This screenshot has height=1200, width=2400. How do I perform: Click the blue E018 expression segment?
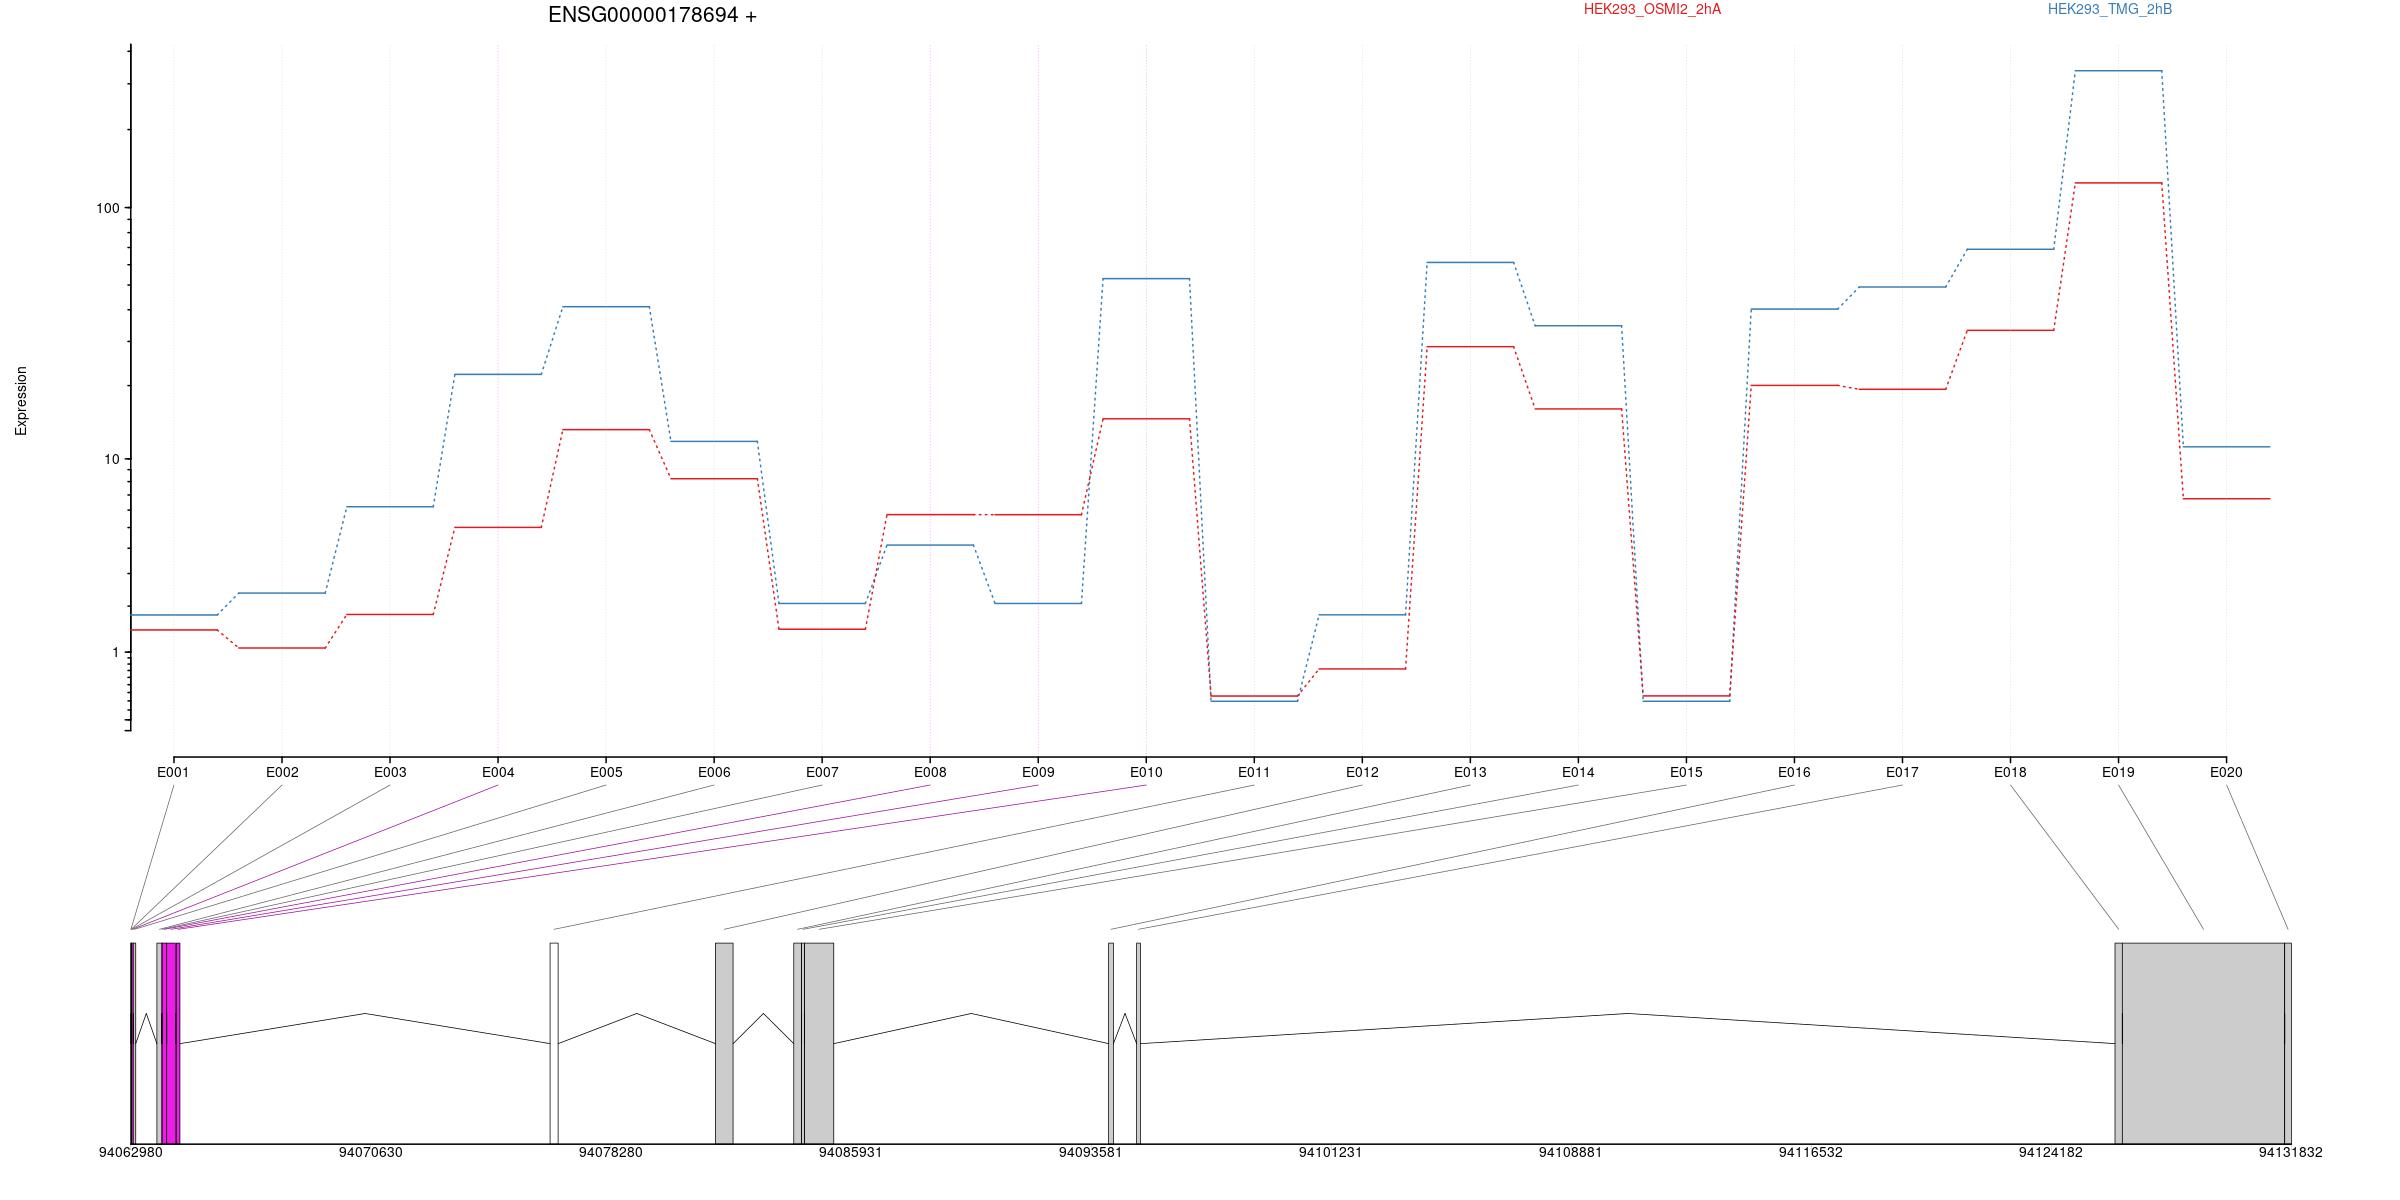(x=2010, y=249)
